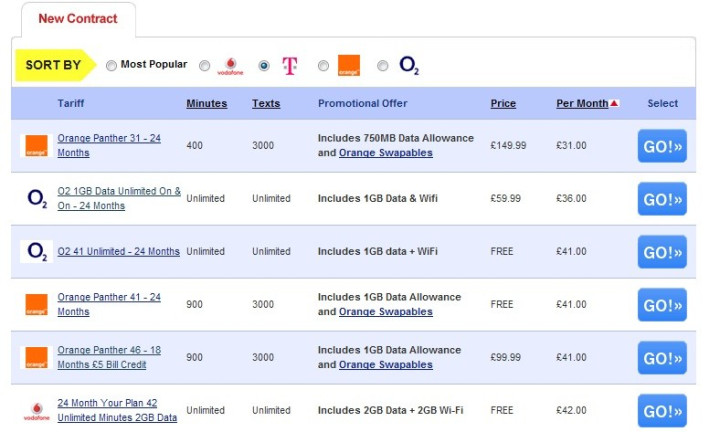This screenshot has height=432, width=720.
Task: Click the £42.00 per month value
Action: click(571, 410)
